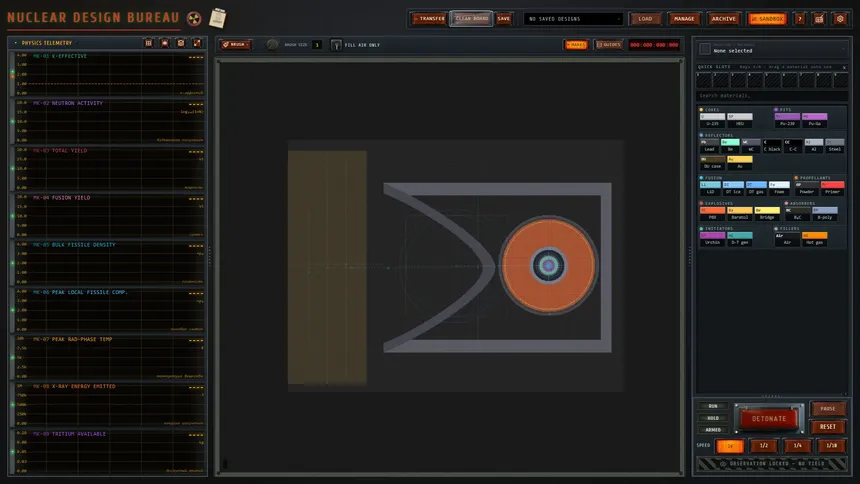Click the expand telemetry panel arrow icon
The image size is (860, 484).
coord(197,43)
